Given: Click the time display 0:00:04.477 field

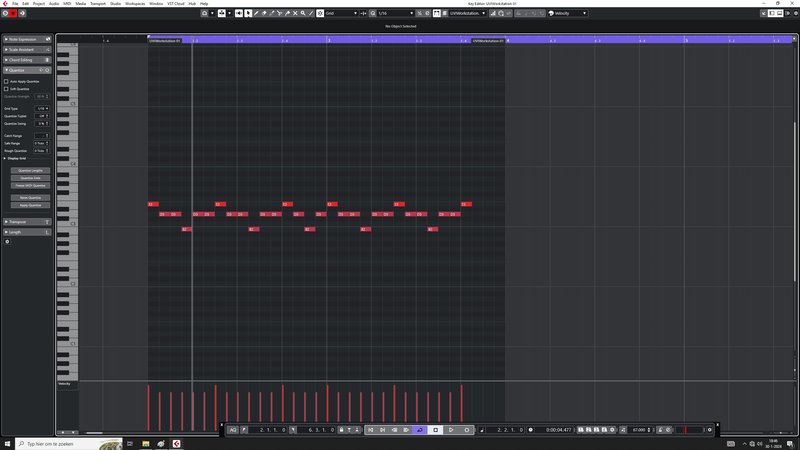Looking at the screenshot, I should 559,430.
